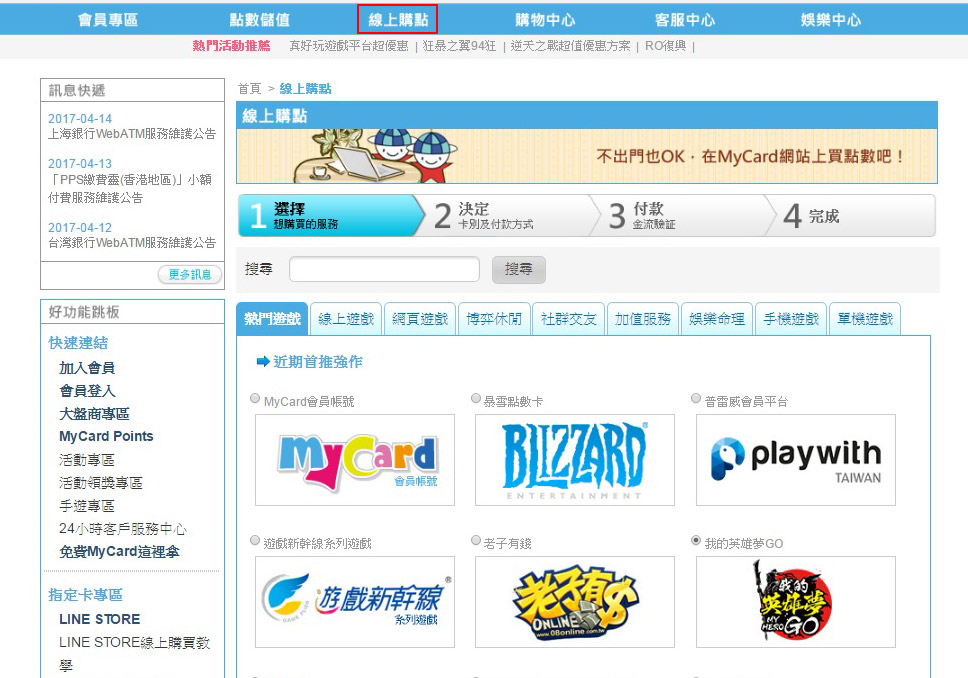Select the 遊戲新幹線系列遊戲 radio button

pyautogui.click(x=255, y=540)
